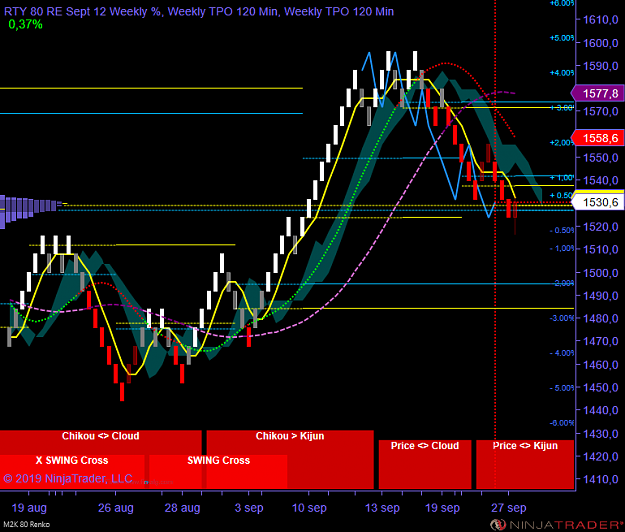Click the 28 aug date label
Screen dimensions: 625x532
(182, 508)
